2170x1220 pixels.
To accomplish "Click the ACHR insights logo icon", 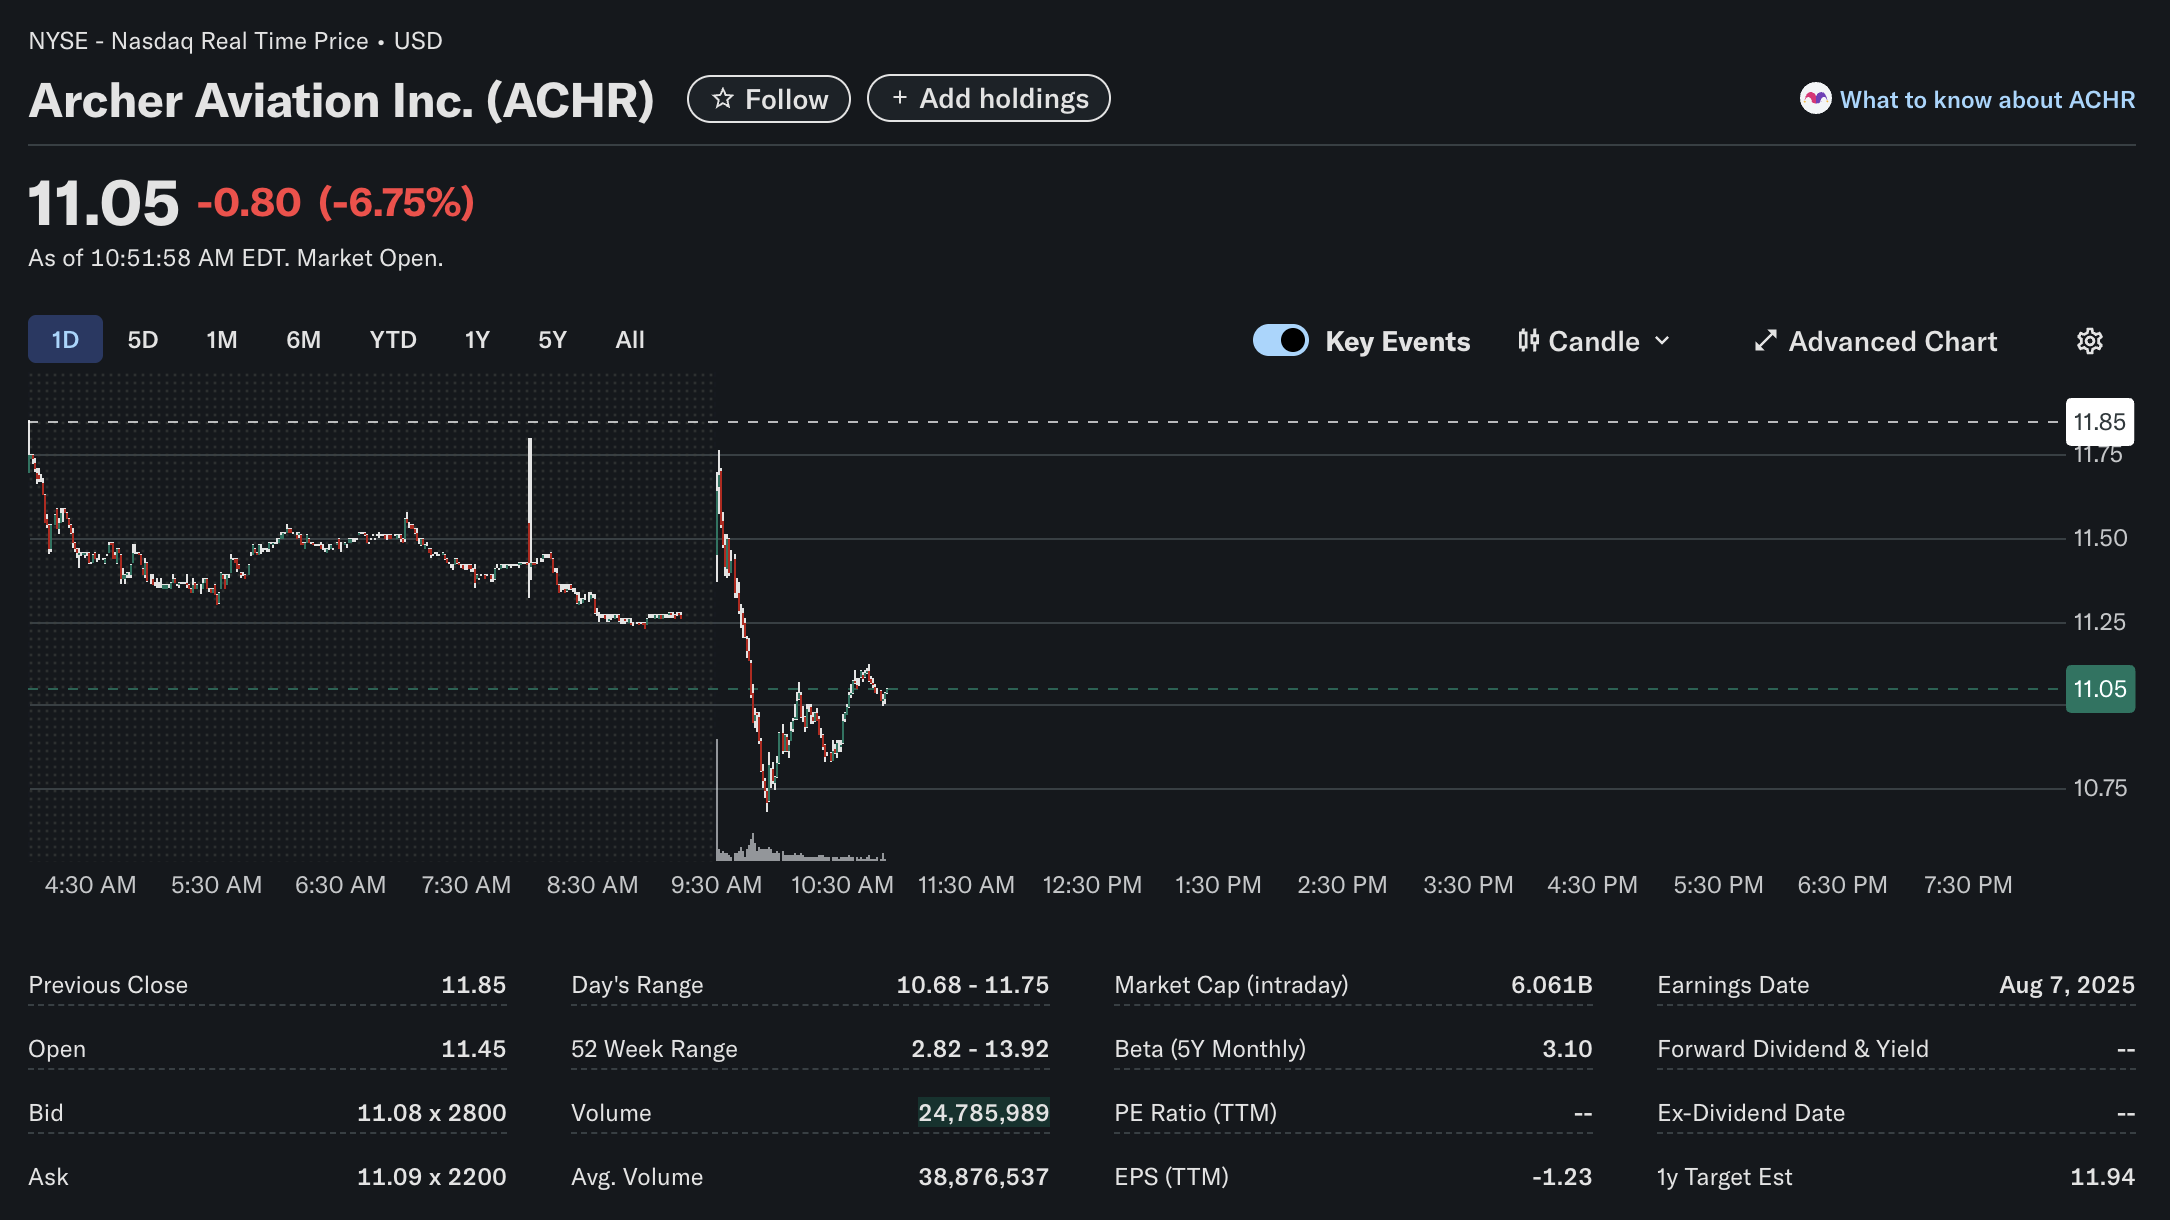I will point(1815,99).
